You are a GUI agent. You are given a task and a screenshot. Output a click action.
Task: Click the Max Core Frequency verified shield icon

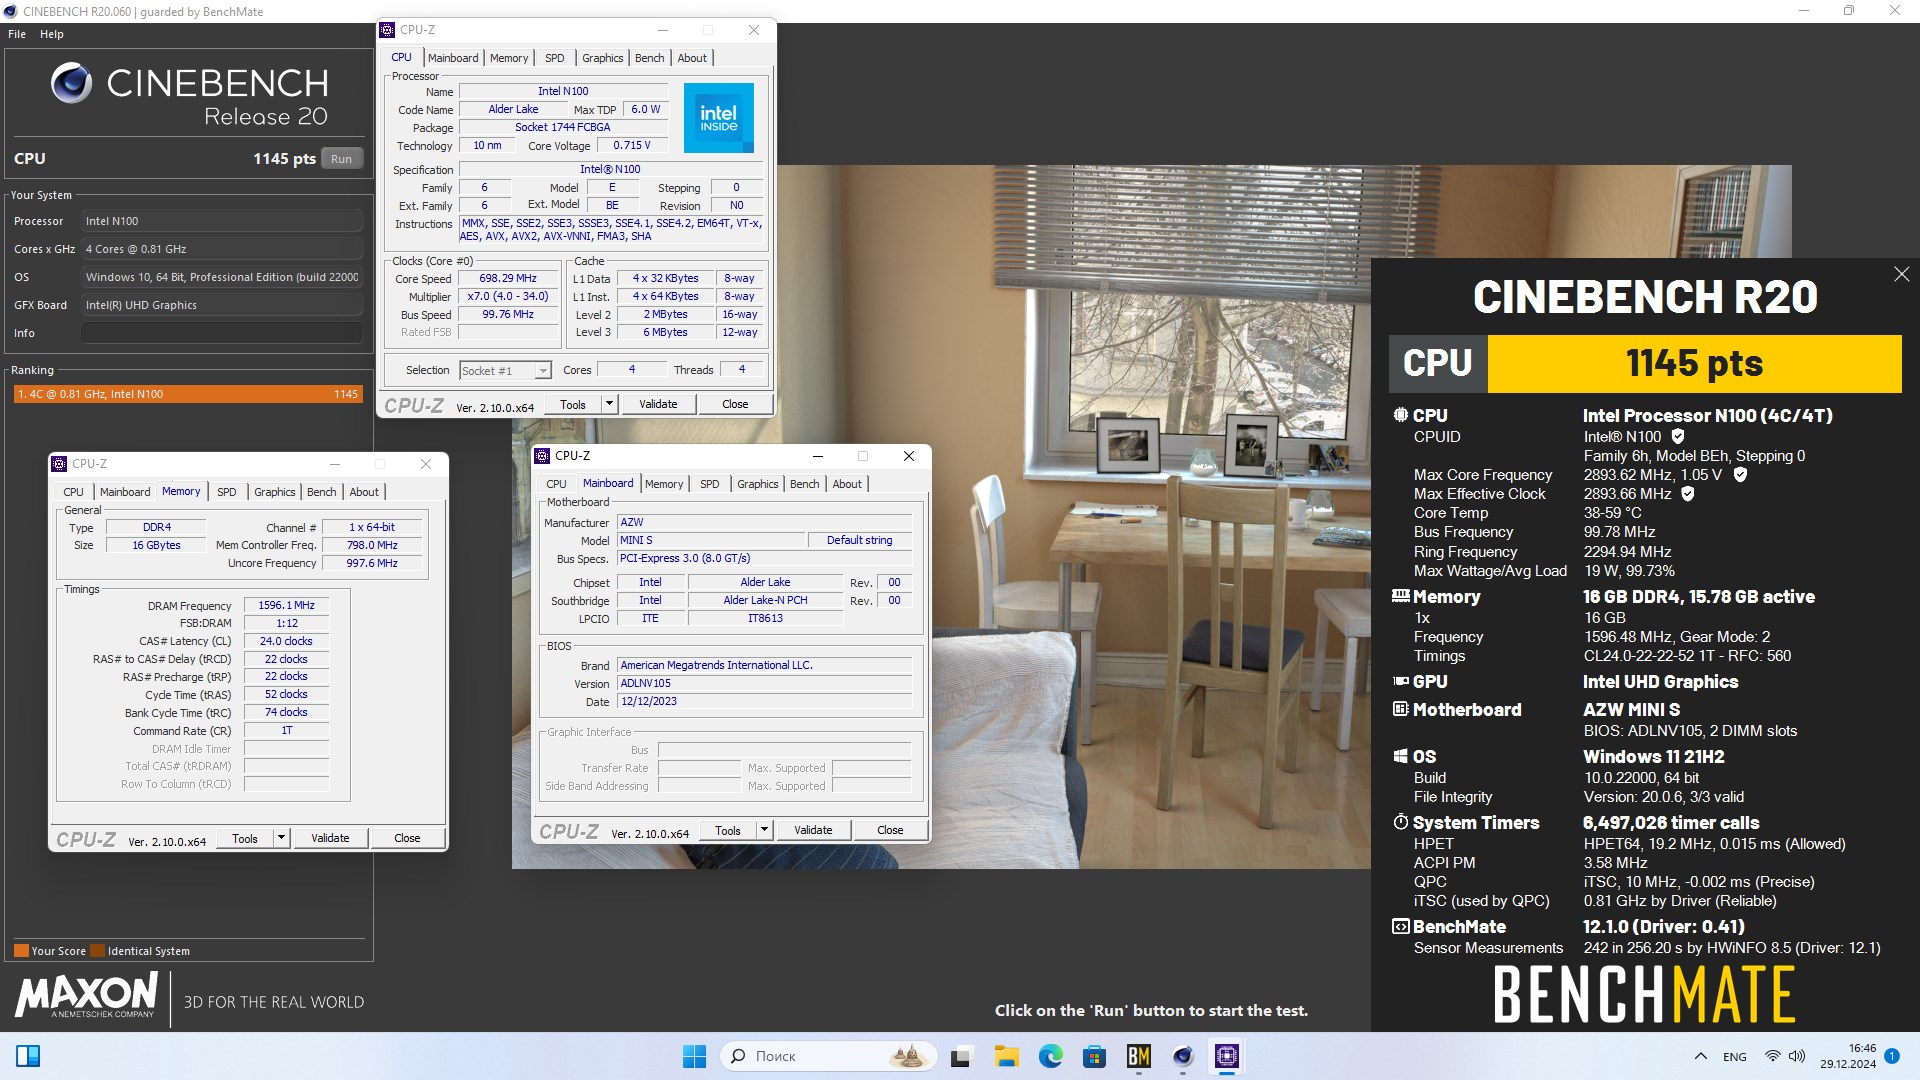point(1740,474)
